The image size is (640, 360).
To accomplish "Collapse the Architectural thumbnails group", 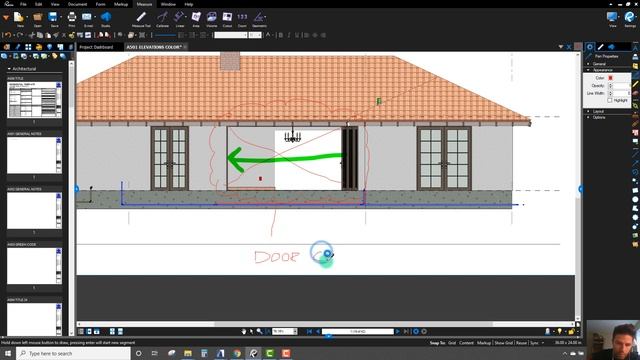I will point(9,69).
